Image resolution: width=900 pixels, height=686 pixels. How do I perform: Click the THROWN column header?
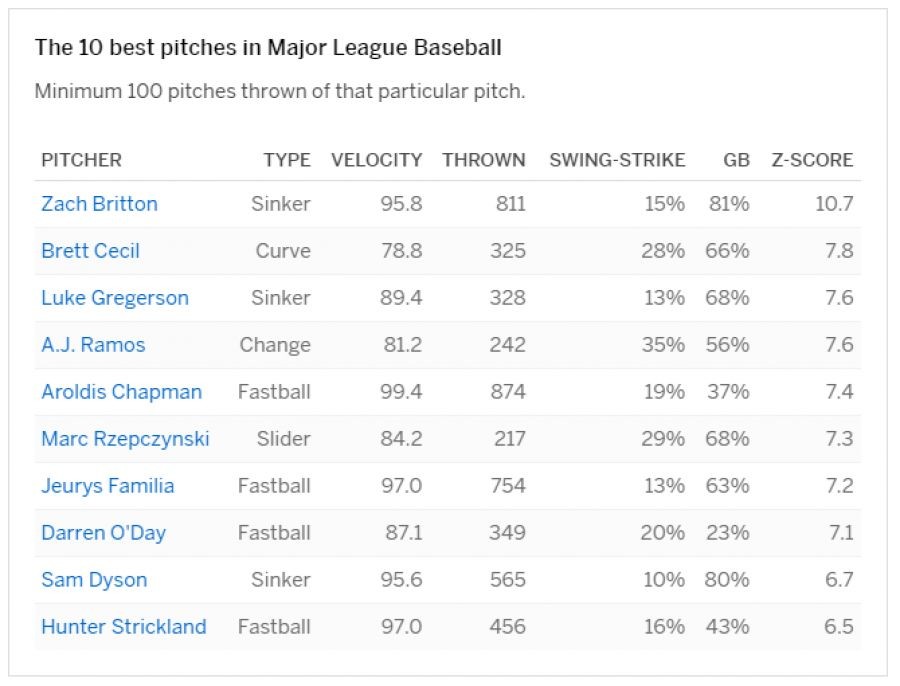(483, 160)
